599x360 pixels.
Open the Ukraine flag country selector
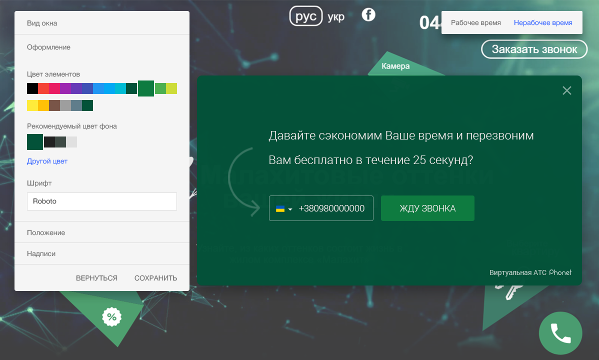click(284, 209)
